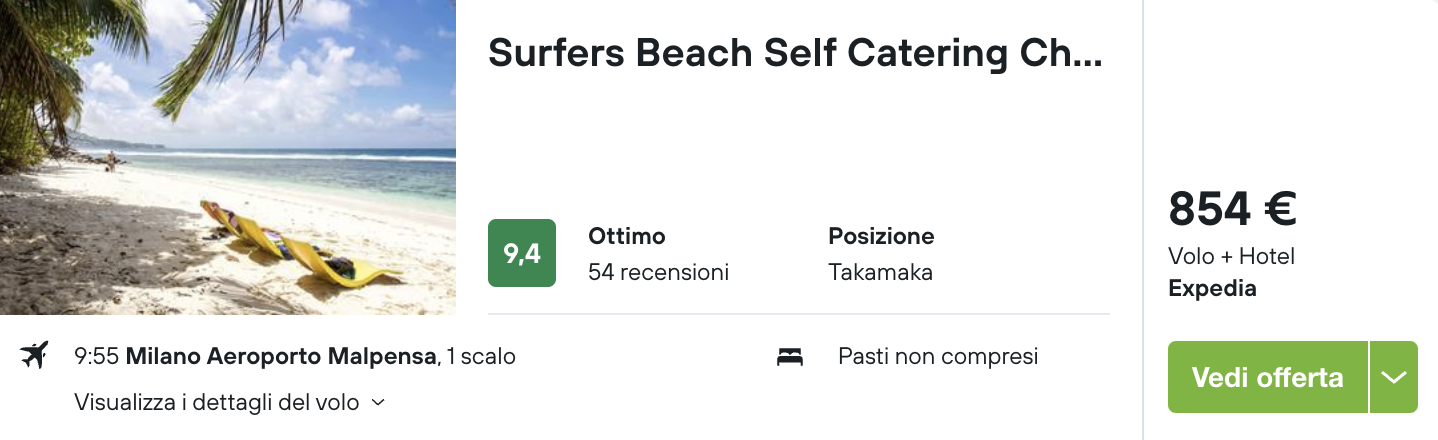
Task: Click the Expedia provider name
Action: click(1212, 289)
